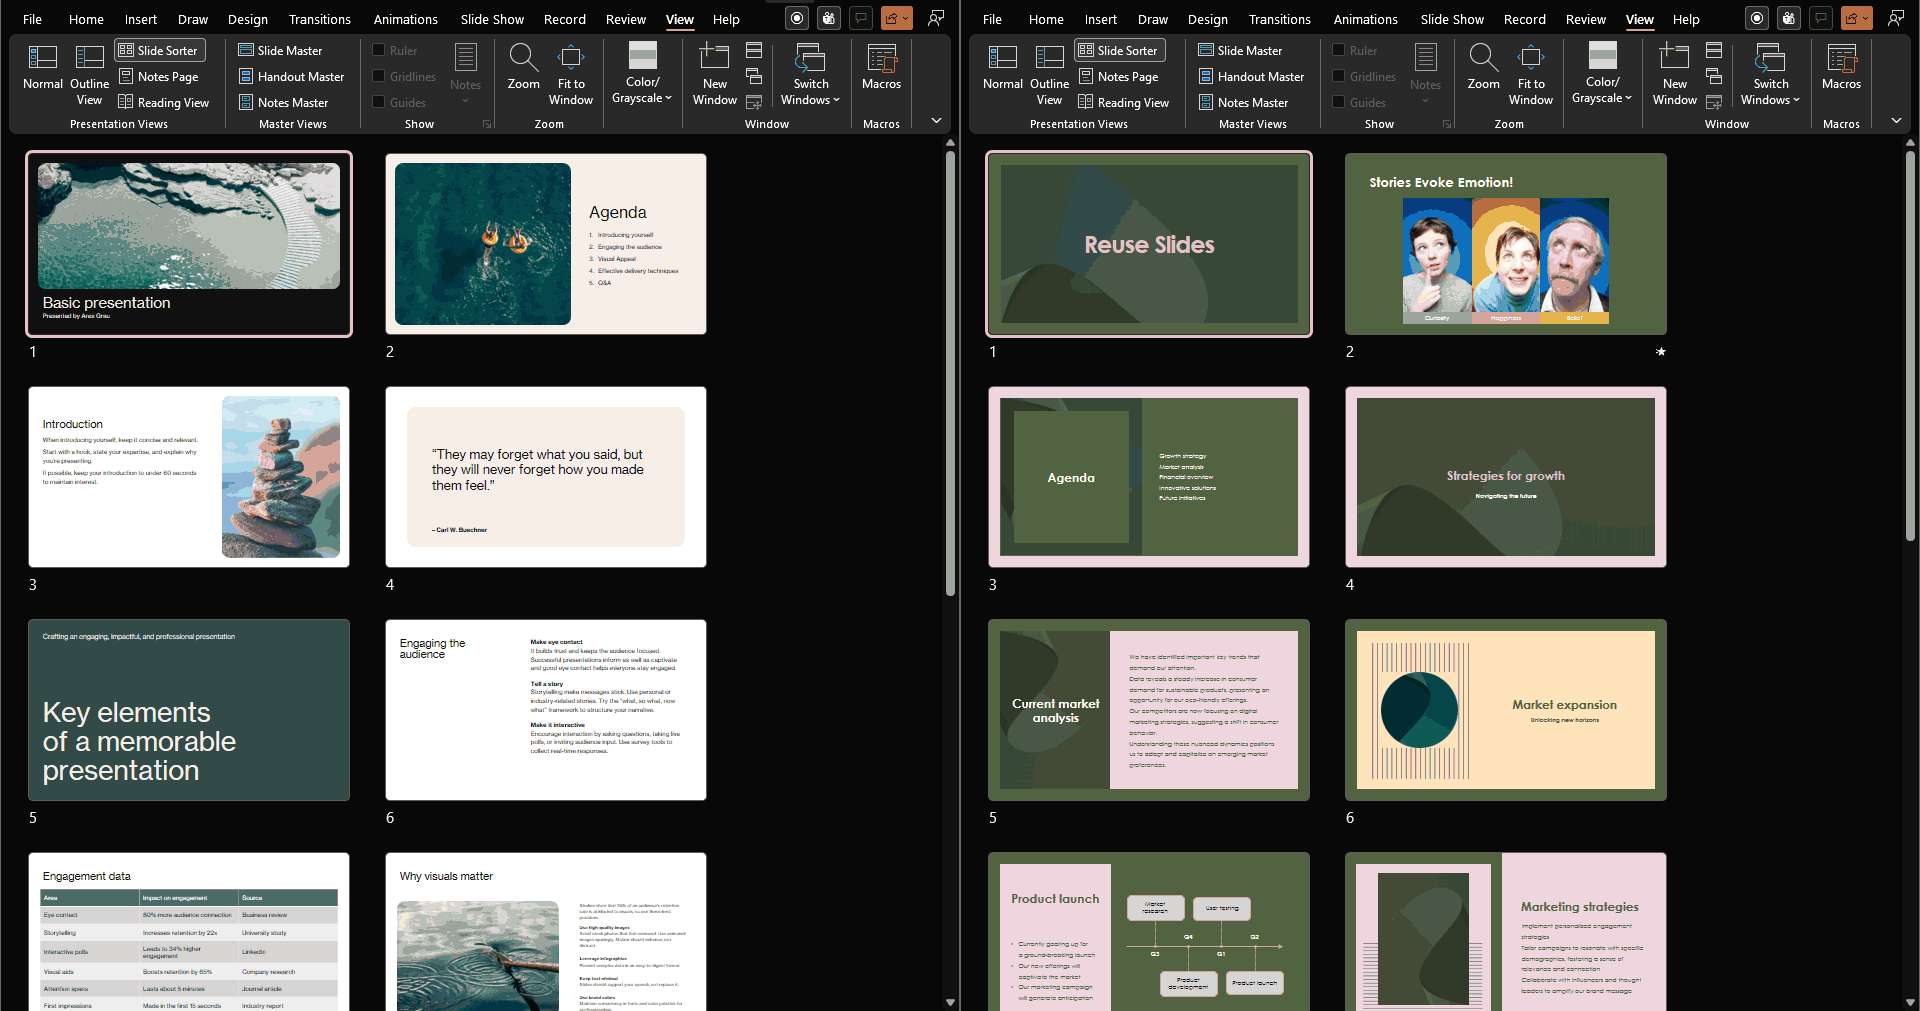Activate Reading View mode
The height and width of the screenshot is (1011, 1920).
tap(165, 102)
